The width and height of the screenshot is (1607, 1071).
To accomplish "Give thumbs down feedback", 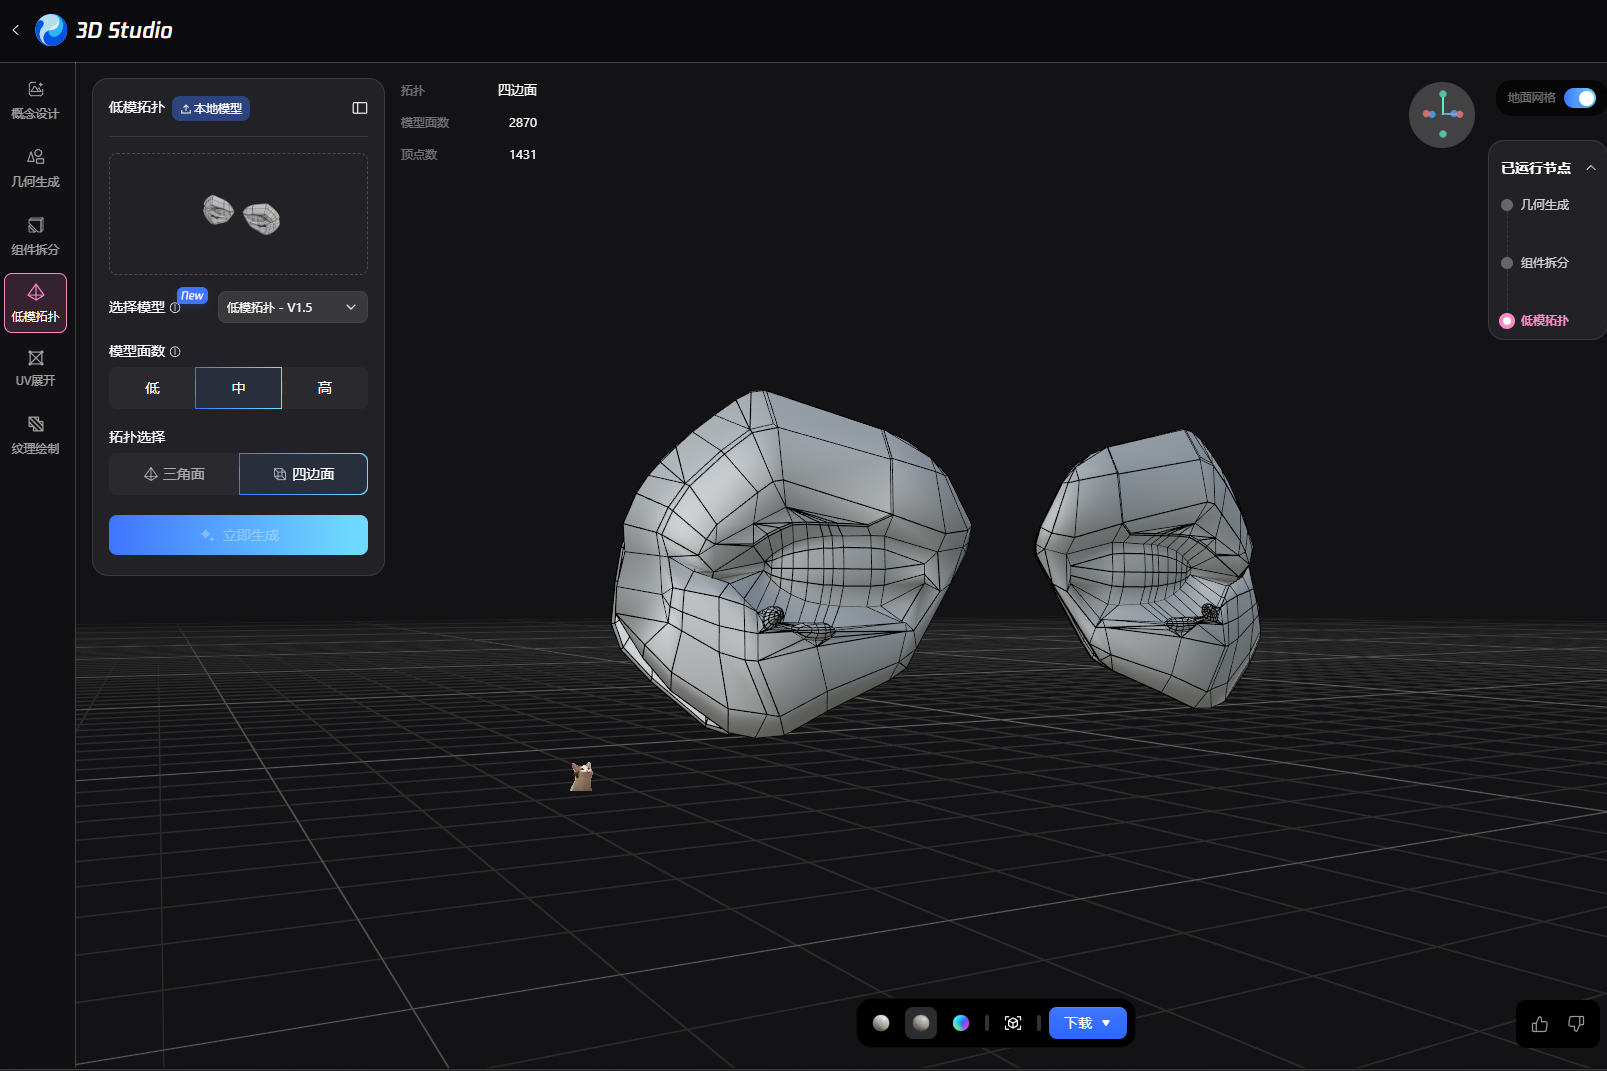I will pyautogui.click(x=1576, y=1024).
